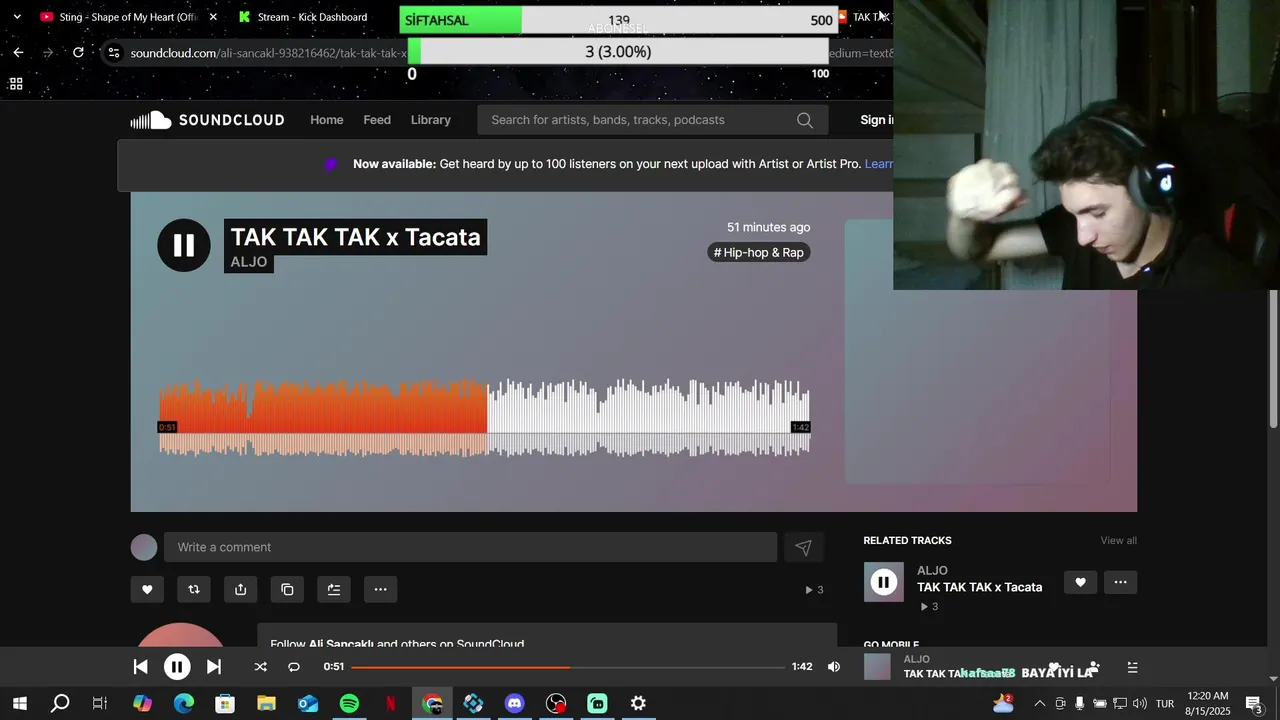Skip to next track in bottom player
Screen dimensions: 1280x720
(x=214, y=667)
